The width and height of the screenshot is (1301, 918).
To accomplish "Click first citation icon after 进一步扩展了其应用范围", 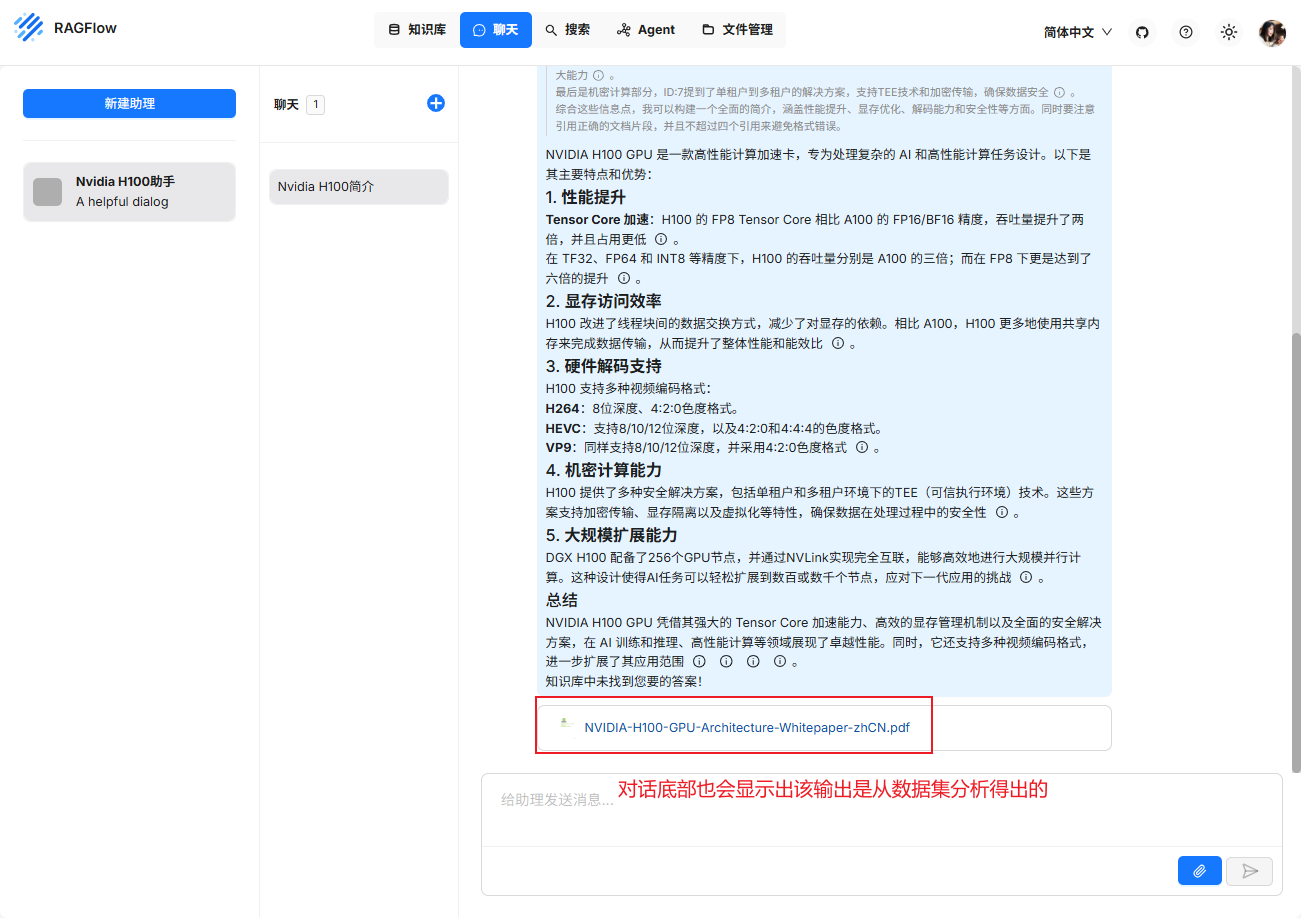I will coord(700,661).
